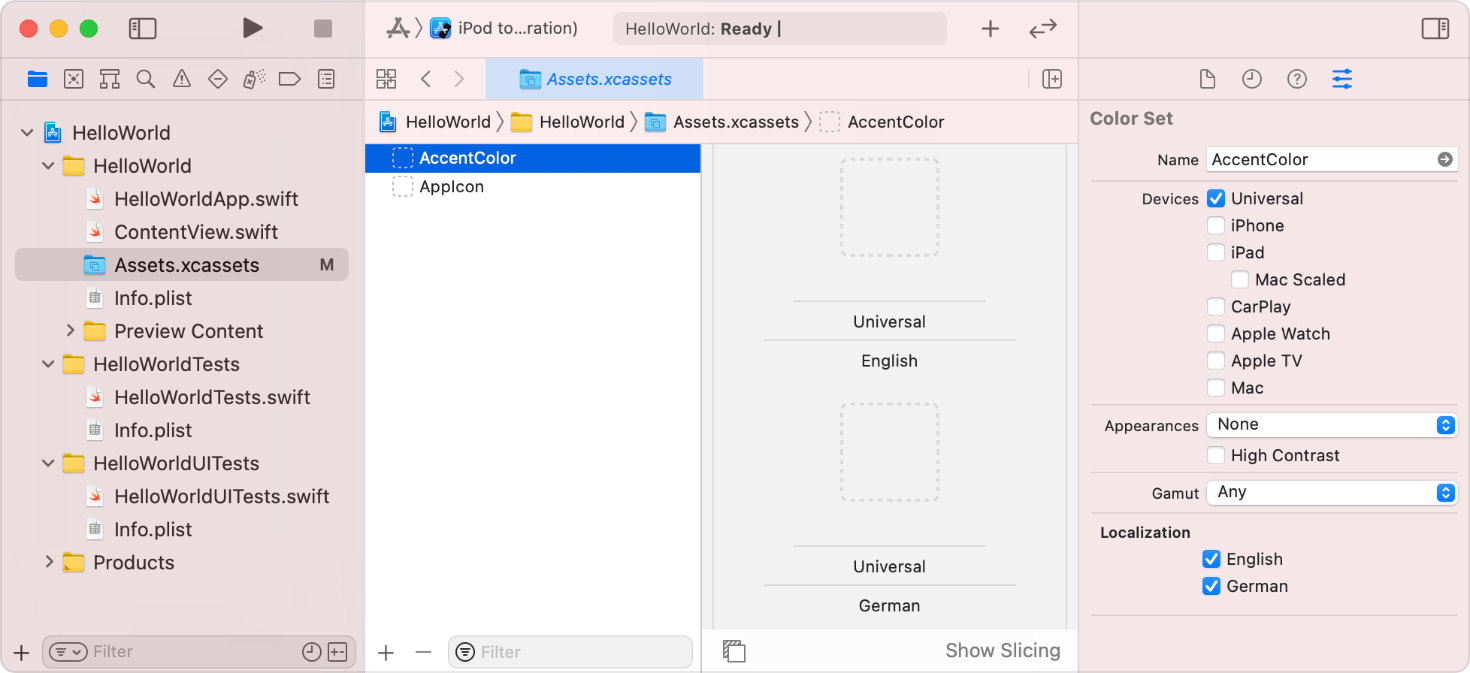Image resolution: width=1470 pixels, height=673 pixels.
Task: Add a new asset with the plus button
Action: tap(386, 651)
